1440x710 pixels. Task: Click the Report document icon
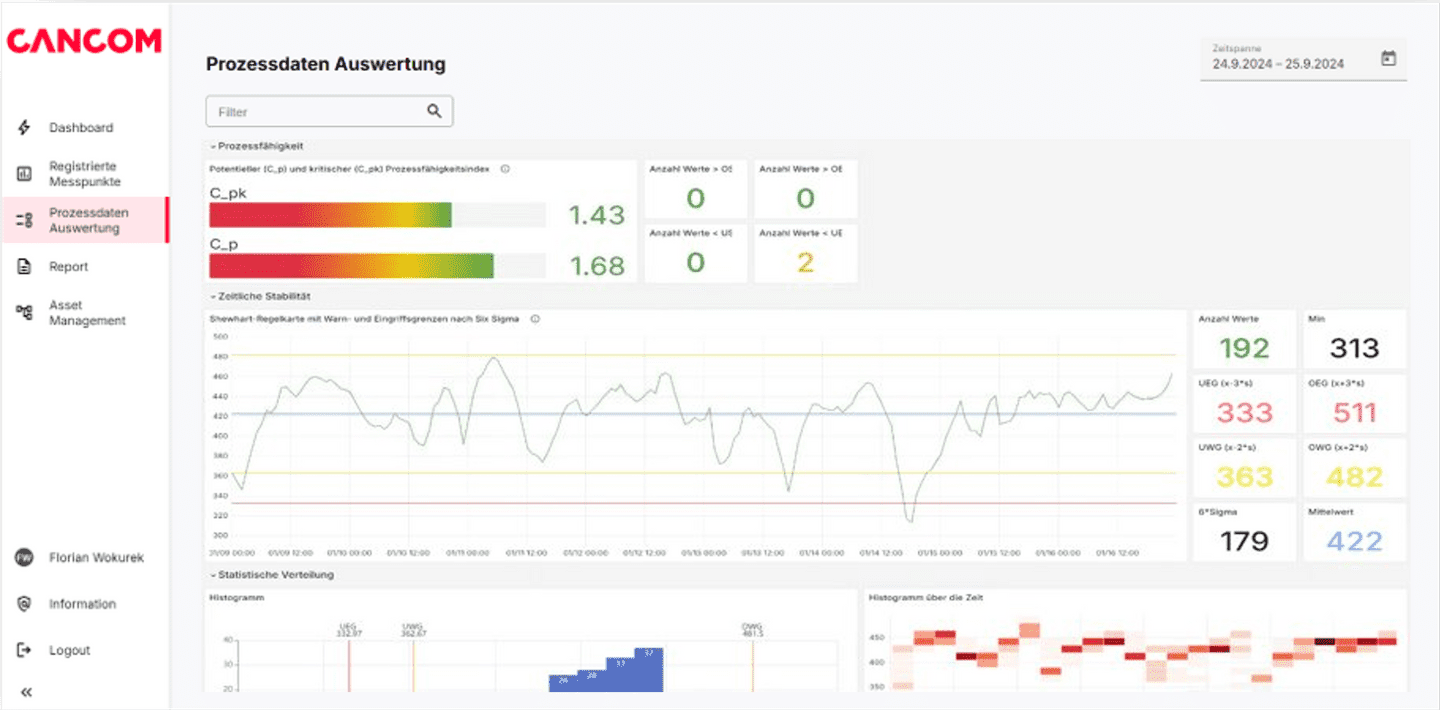tap(25, 267)
